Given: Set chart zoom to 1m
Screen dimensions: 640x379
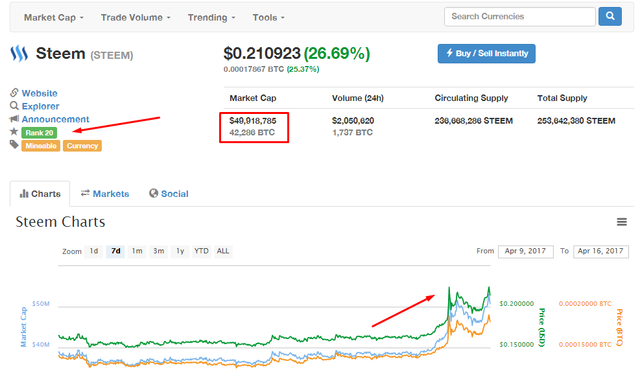Looking at the screenshot, I should click(137, 251).
